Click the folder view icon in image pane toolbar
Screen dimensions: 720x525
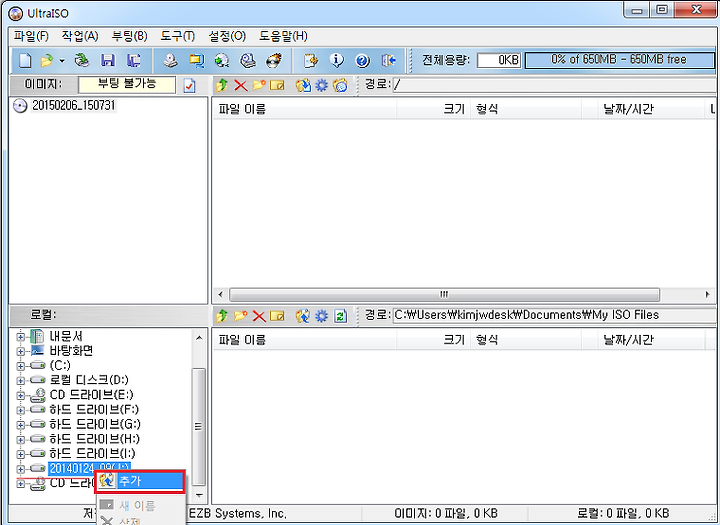click(340, 85)
